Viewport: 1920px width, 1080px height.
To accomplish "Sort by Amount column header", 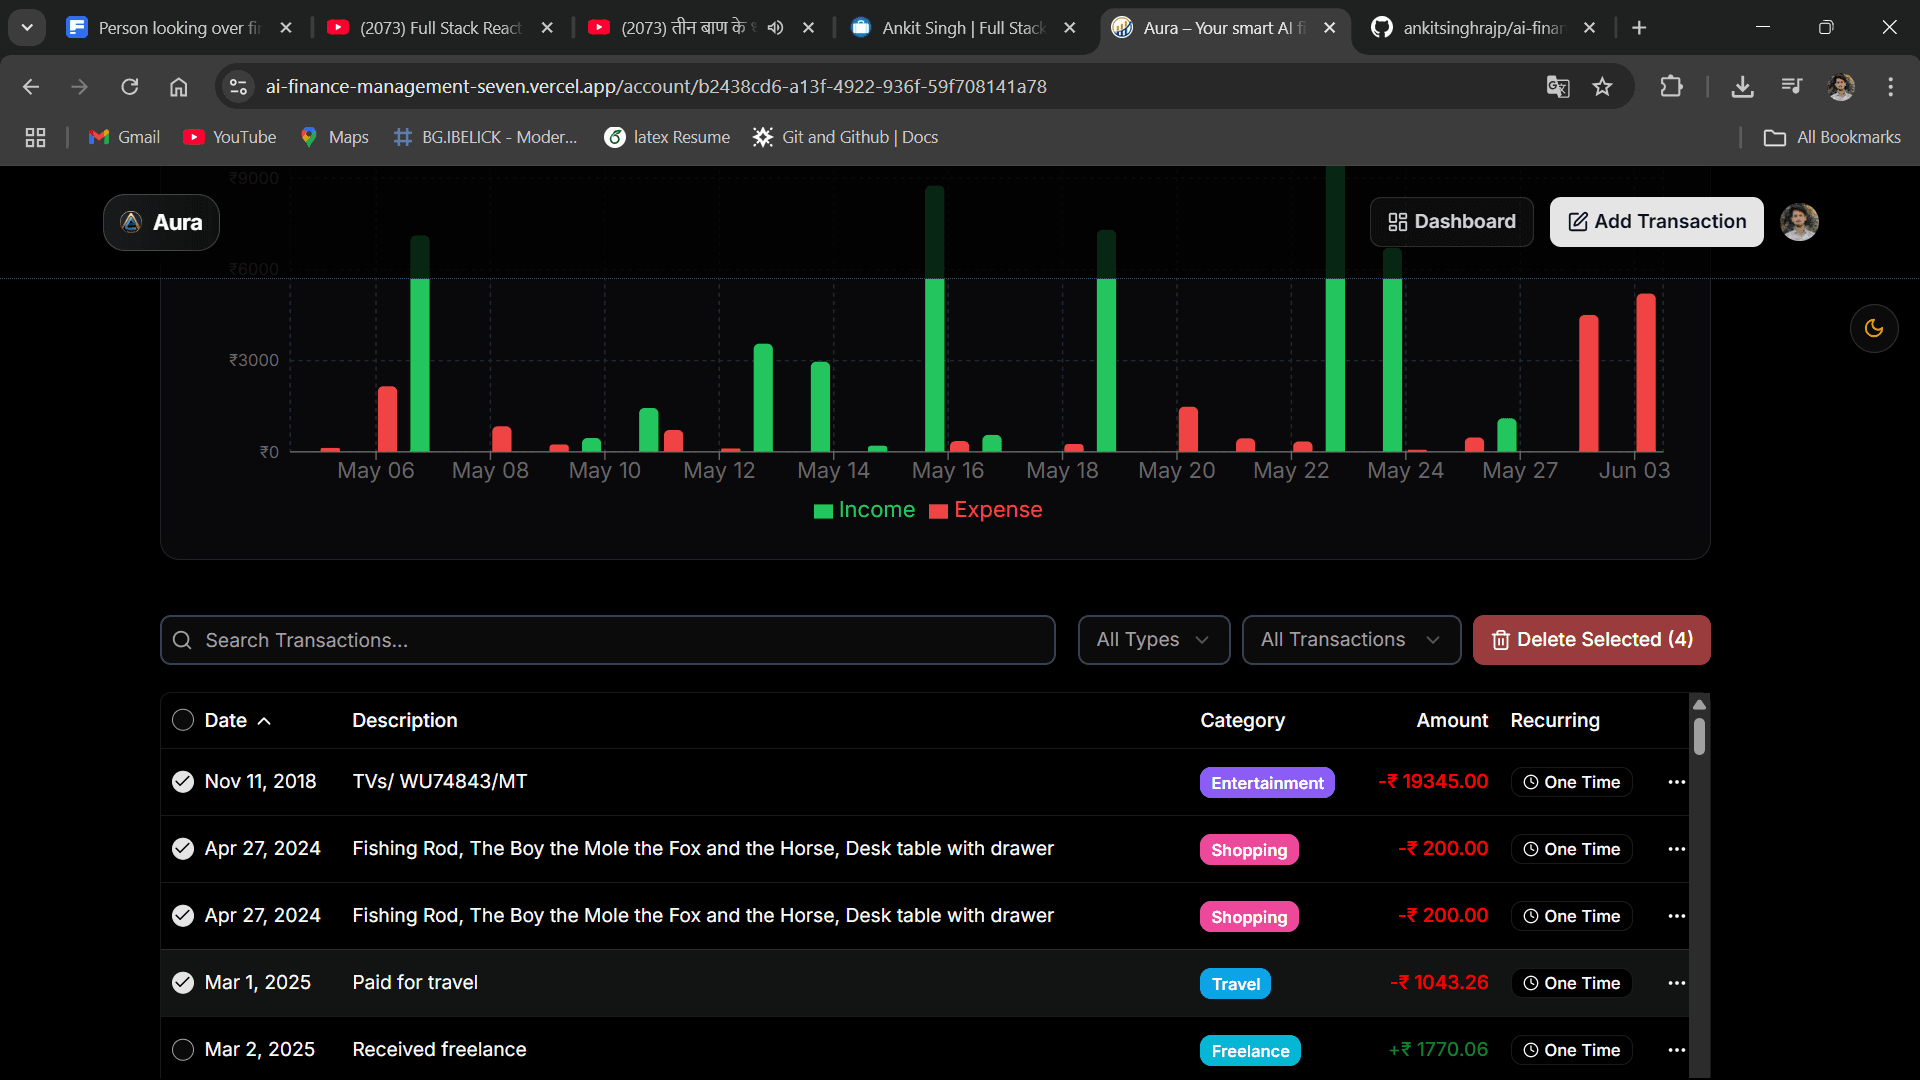I will [1452, 720].
